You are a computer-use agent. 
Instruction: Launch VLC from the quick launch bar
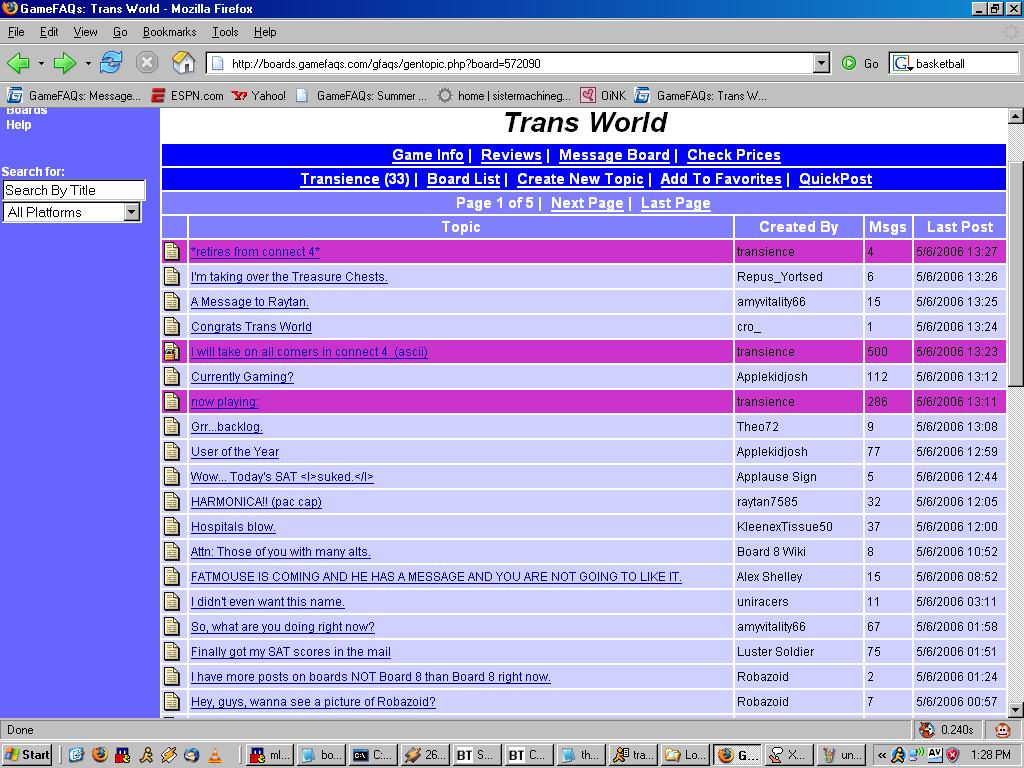[214, 755]
